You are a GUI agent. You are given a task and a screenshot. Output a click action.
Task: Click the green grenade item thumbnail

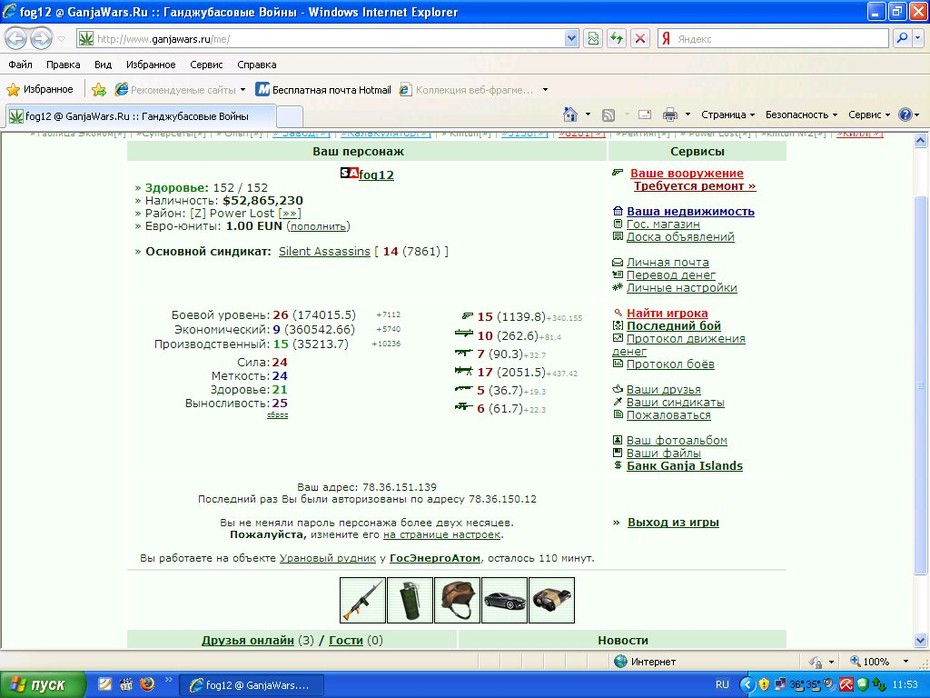coord(410,600)
